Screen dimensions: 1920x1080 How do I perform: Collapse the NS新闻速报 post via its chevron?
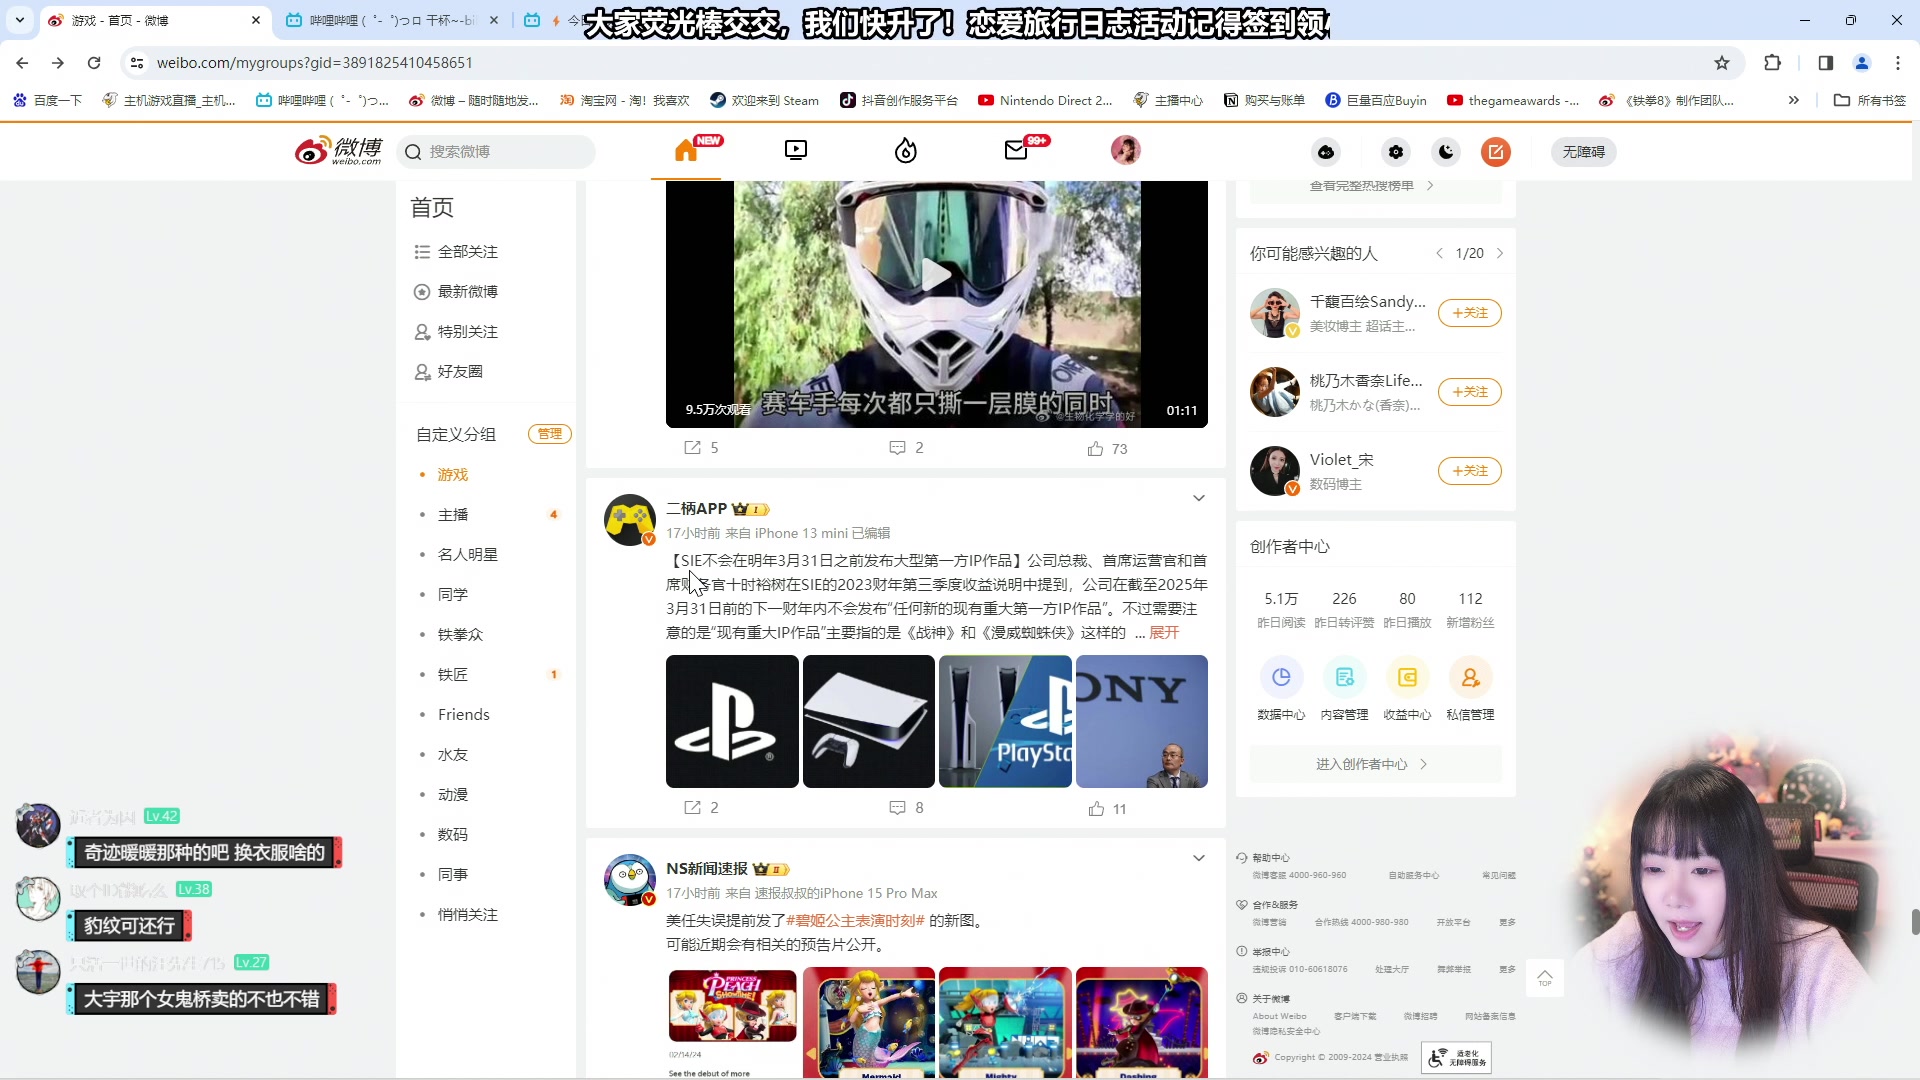tap(1199, 858)
